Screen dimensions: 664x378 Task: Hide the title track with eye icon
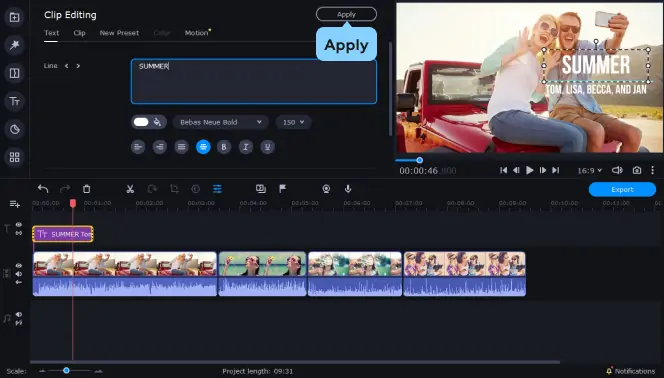pos(19,225)
